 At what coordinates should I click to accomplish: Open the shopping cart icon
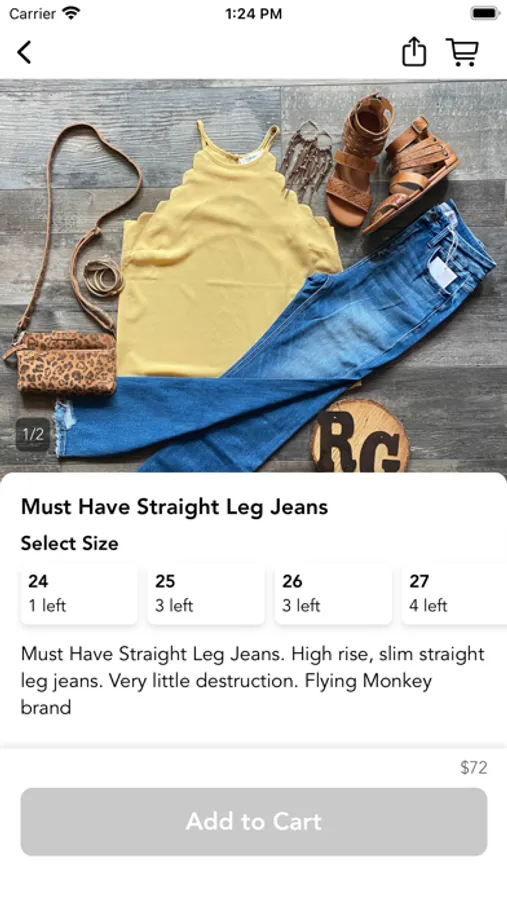462,52
